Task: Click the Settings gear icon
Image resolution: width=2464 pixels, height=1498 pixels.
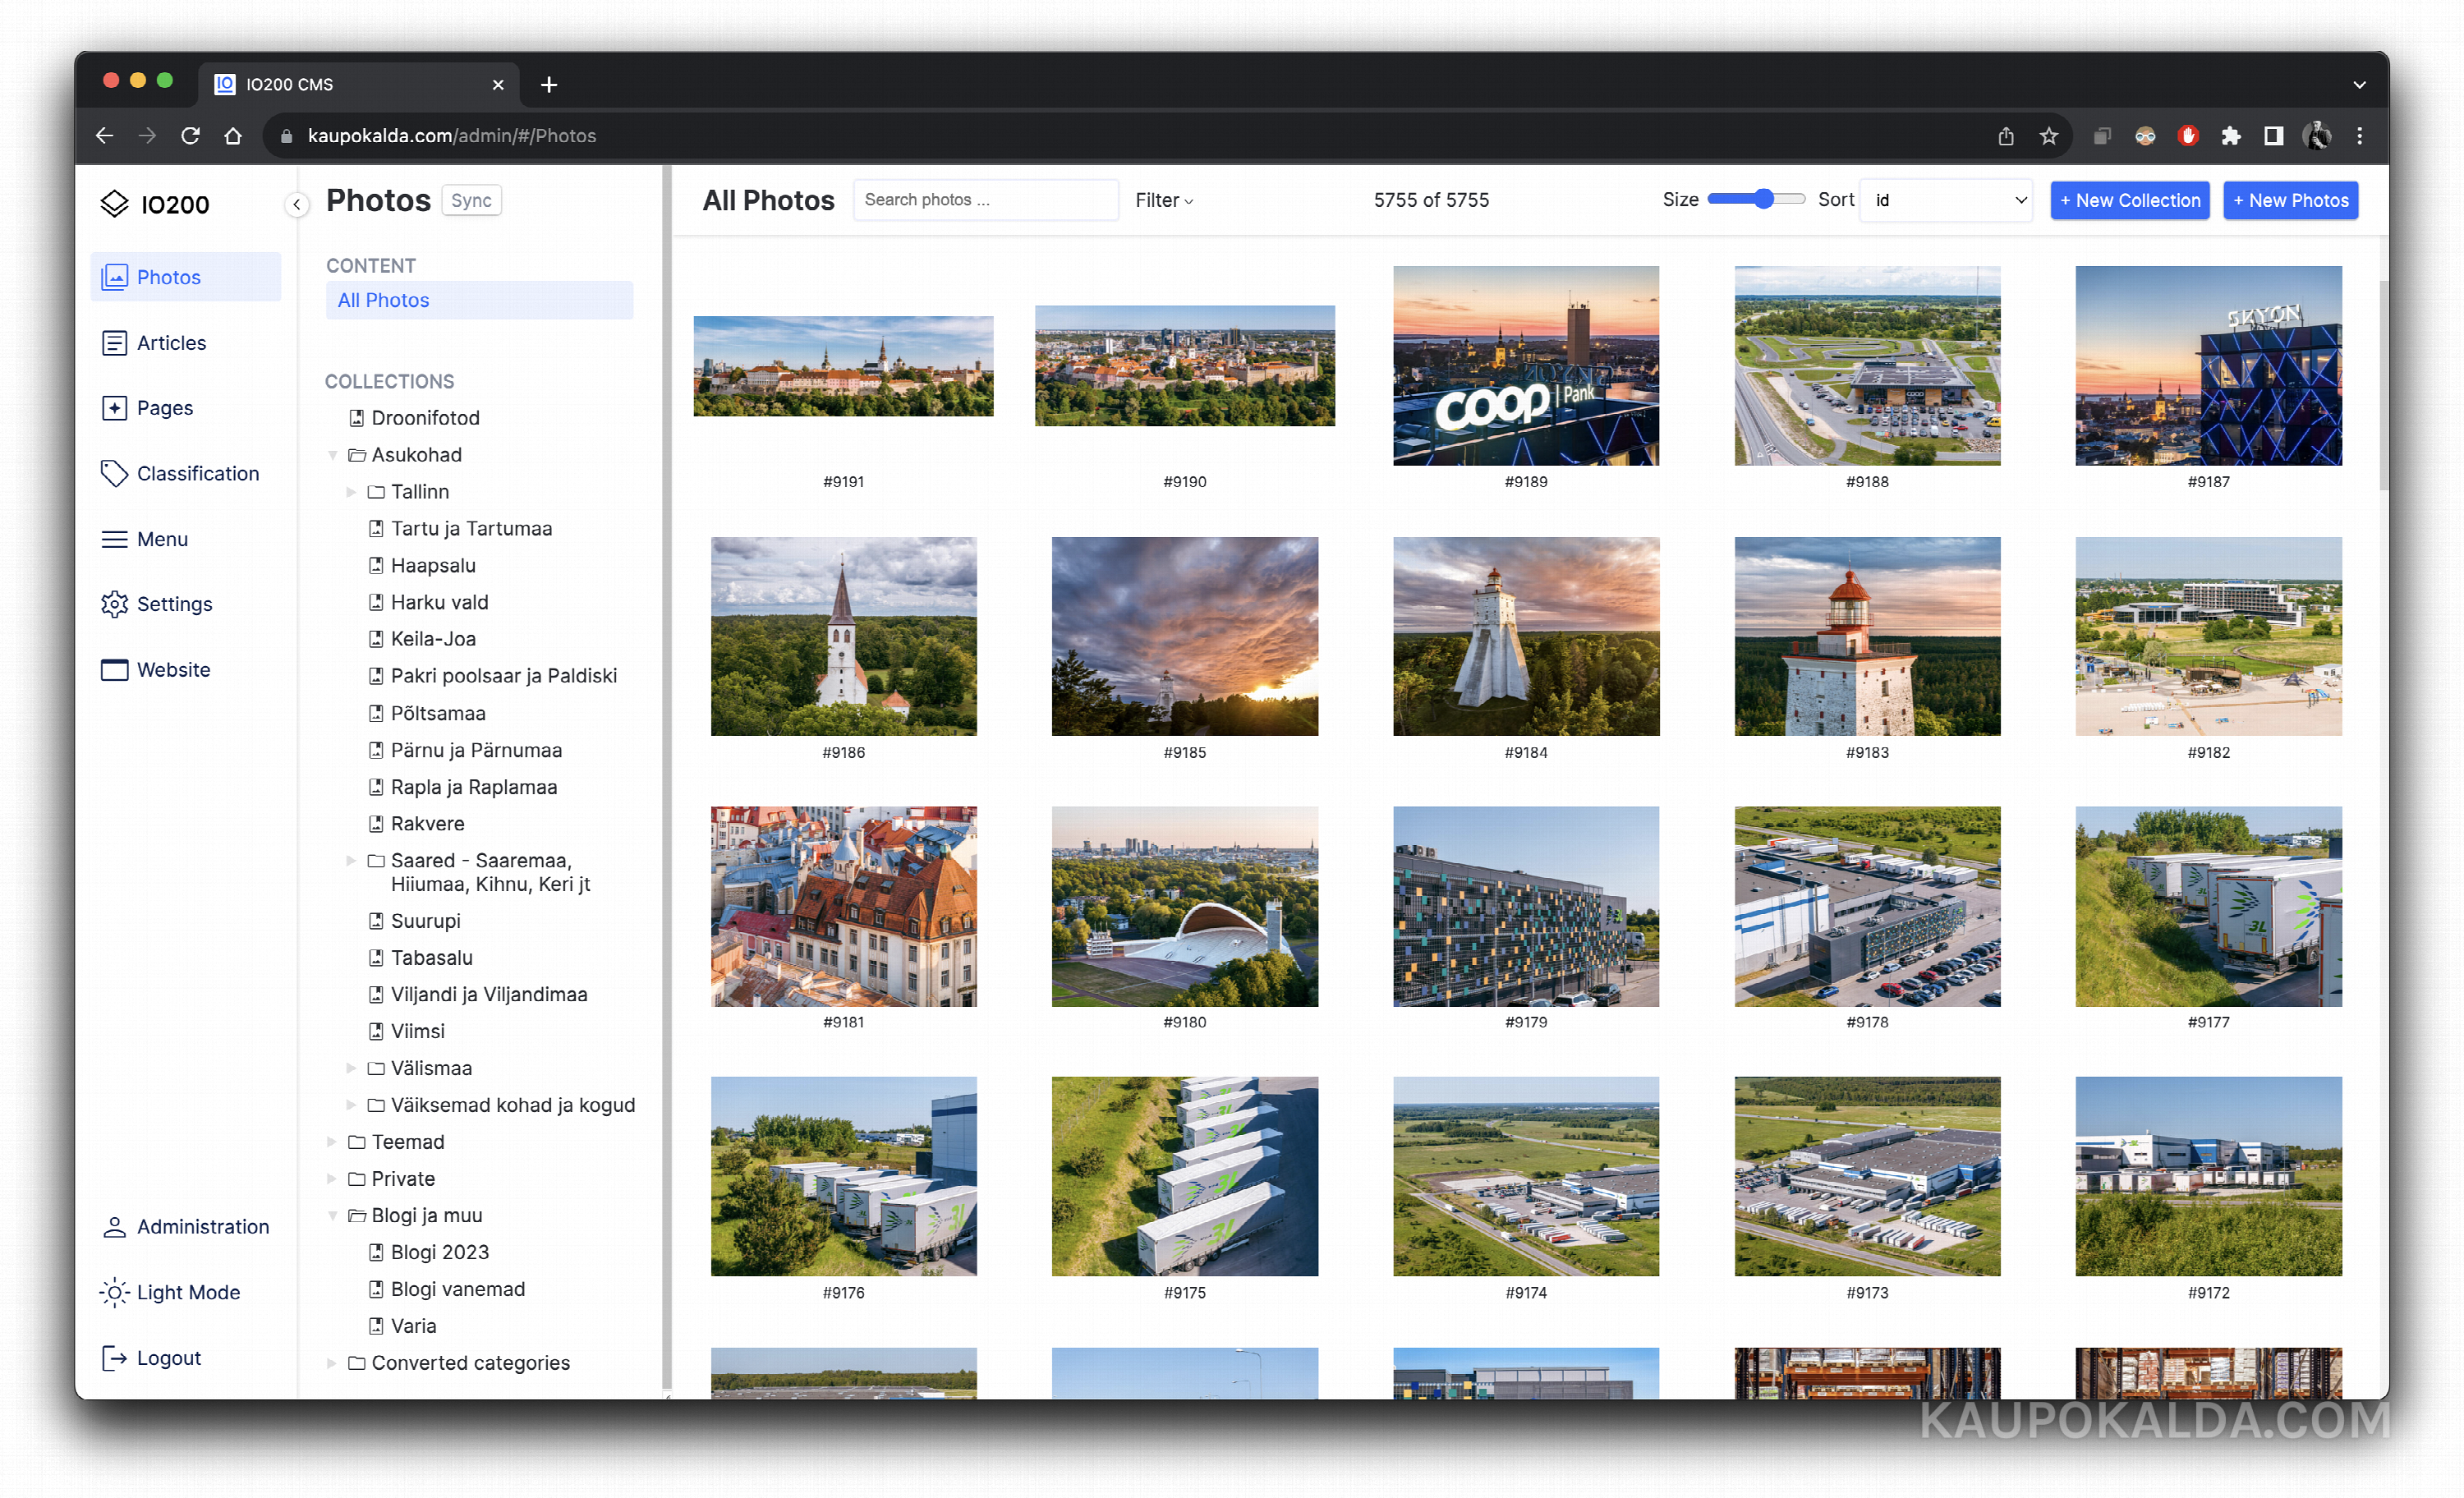Action: point(114,604)
